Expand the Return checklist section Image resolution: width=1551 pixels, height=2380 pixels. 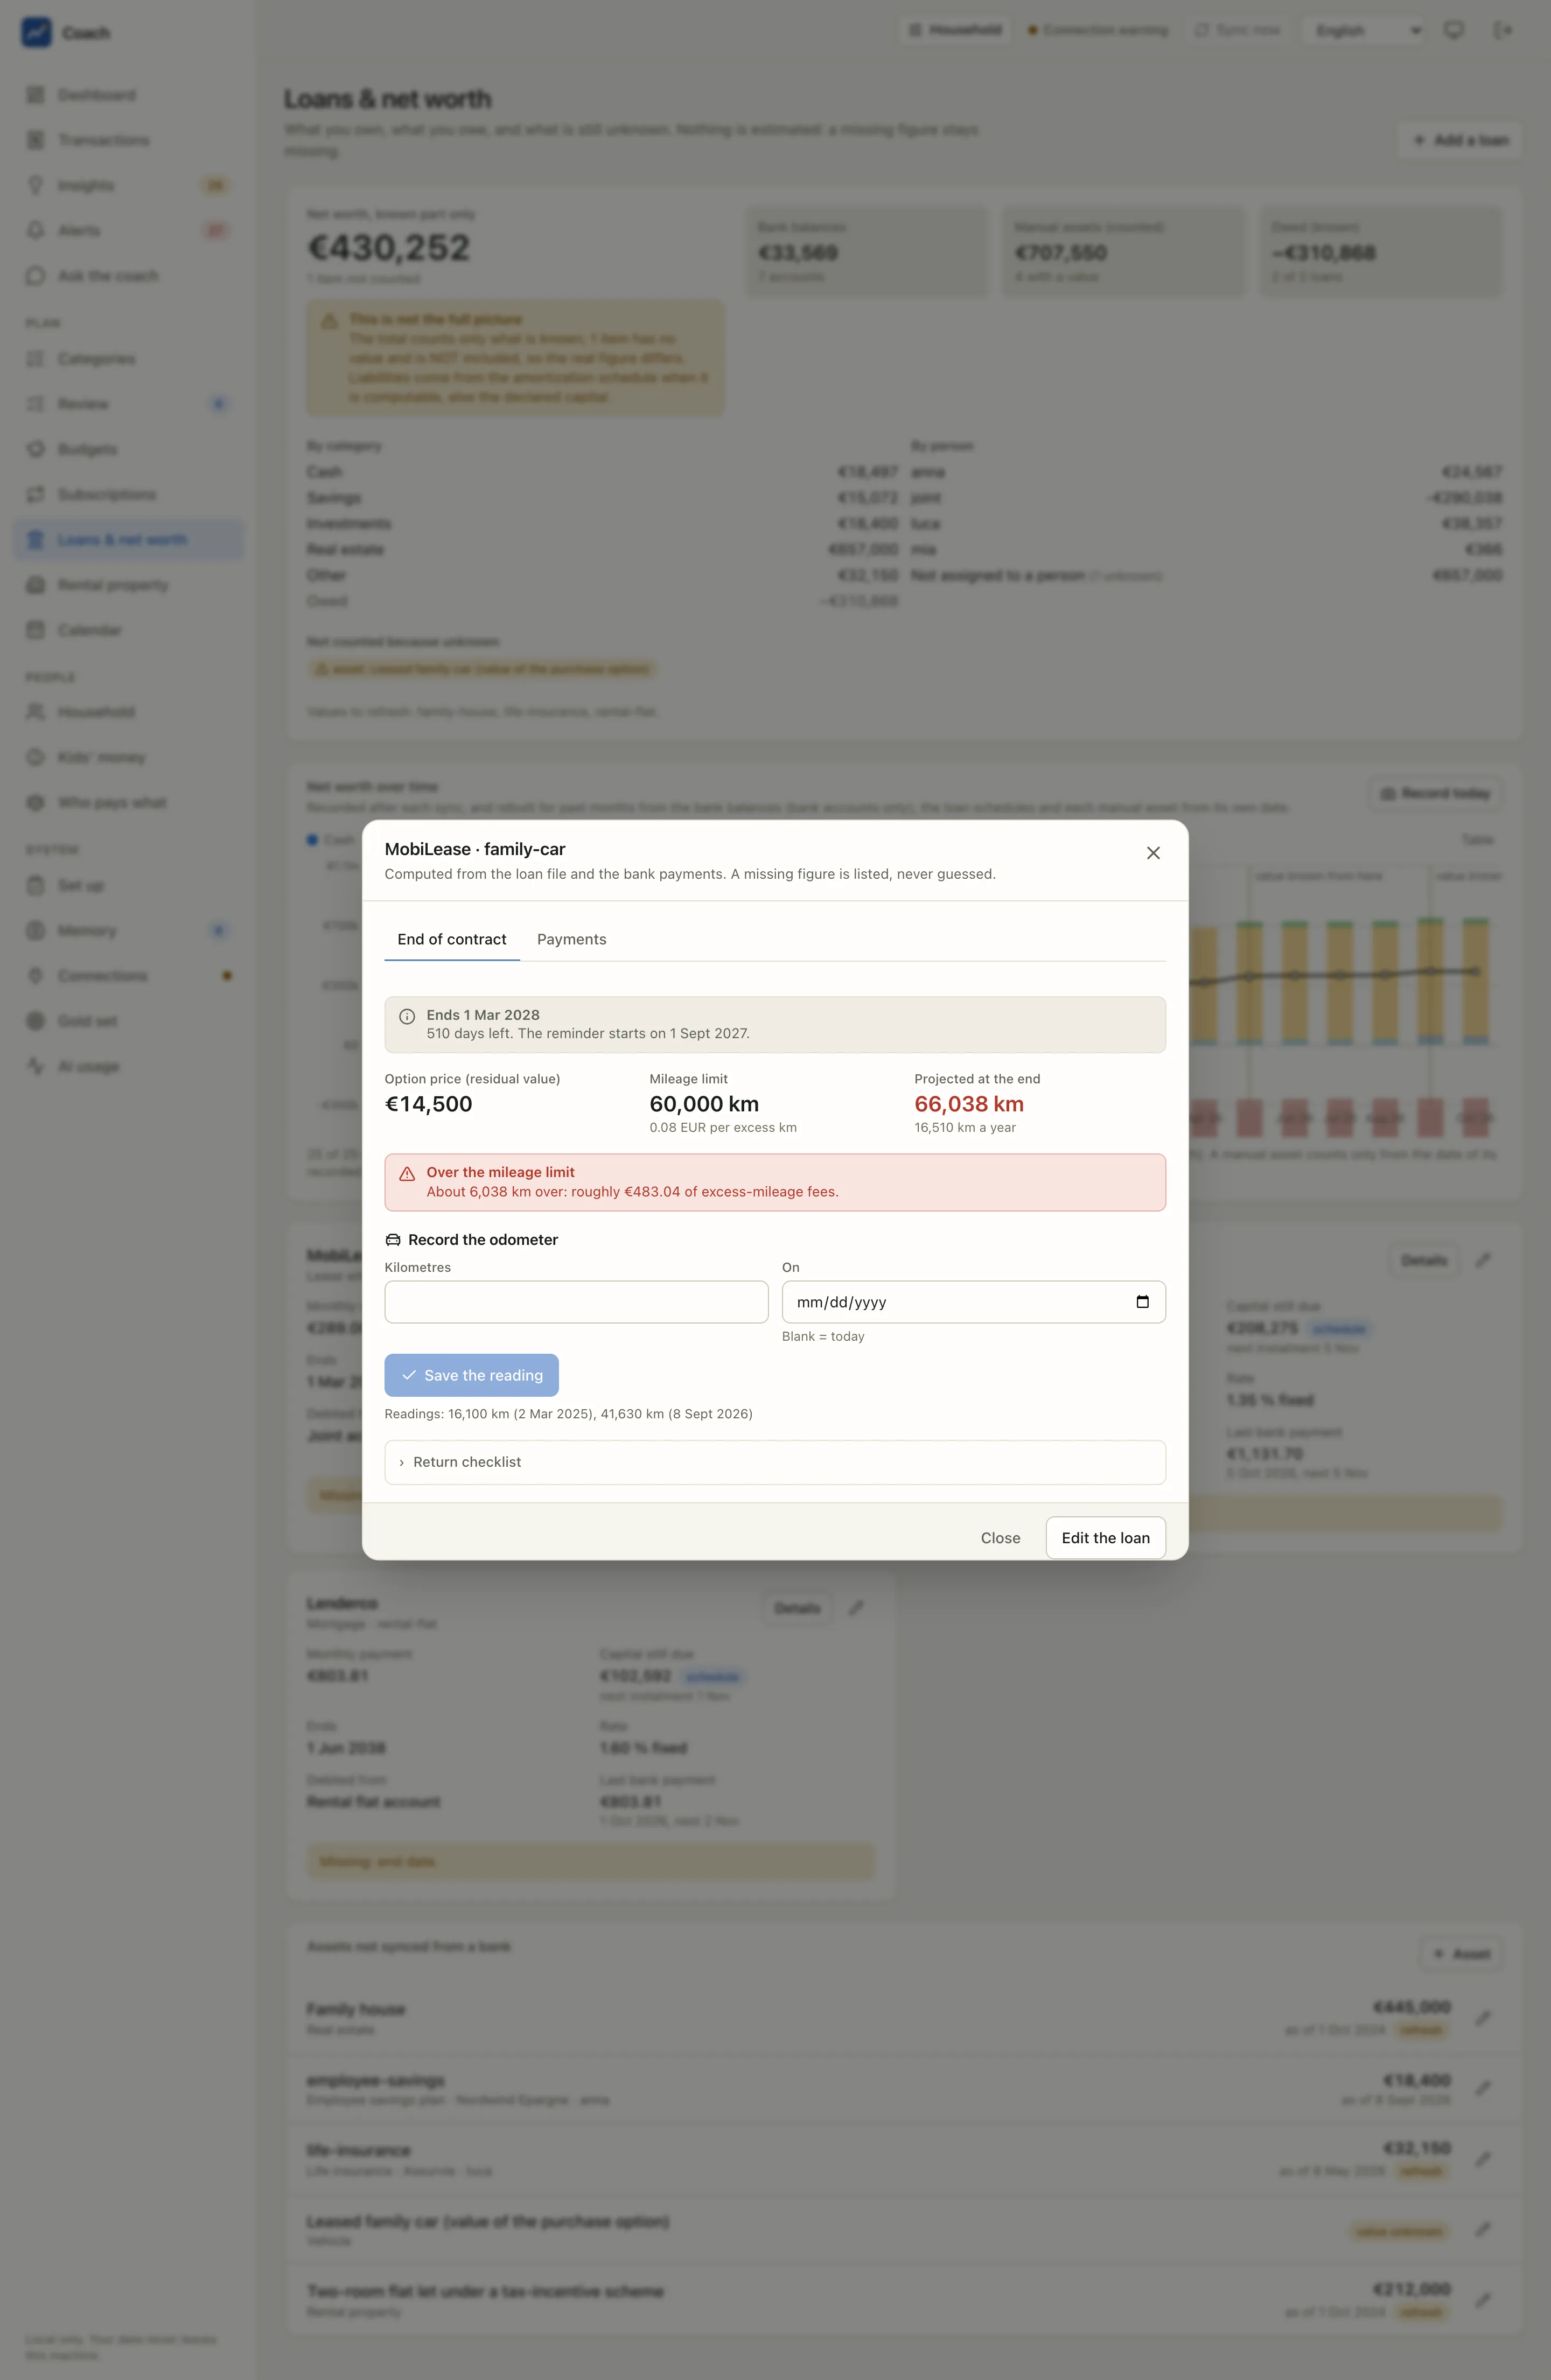(775, 1462)
